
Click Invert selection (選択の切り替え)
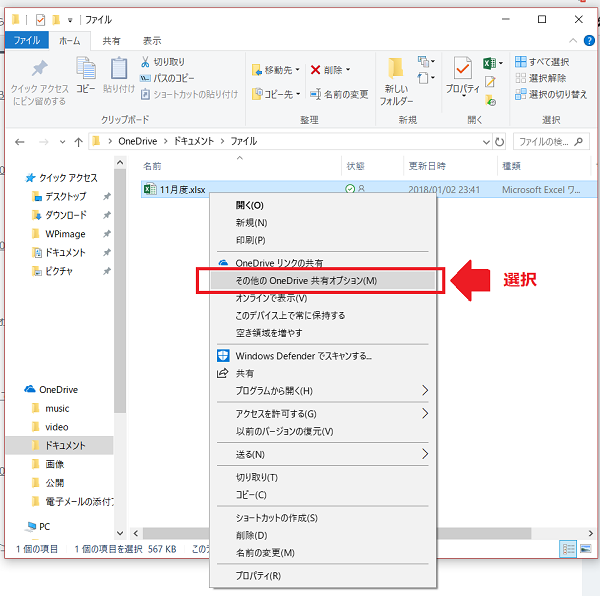tap(551, 94)
